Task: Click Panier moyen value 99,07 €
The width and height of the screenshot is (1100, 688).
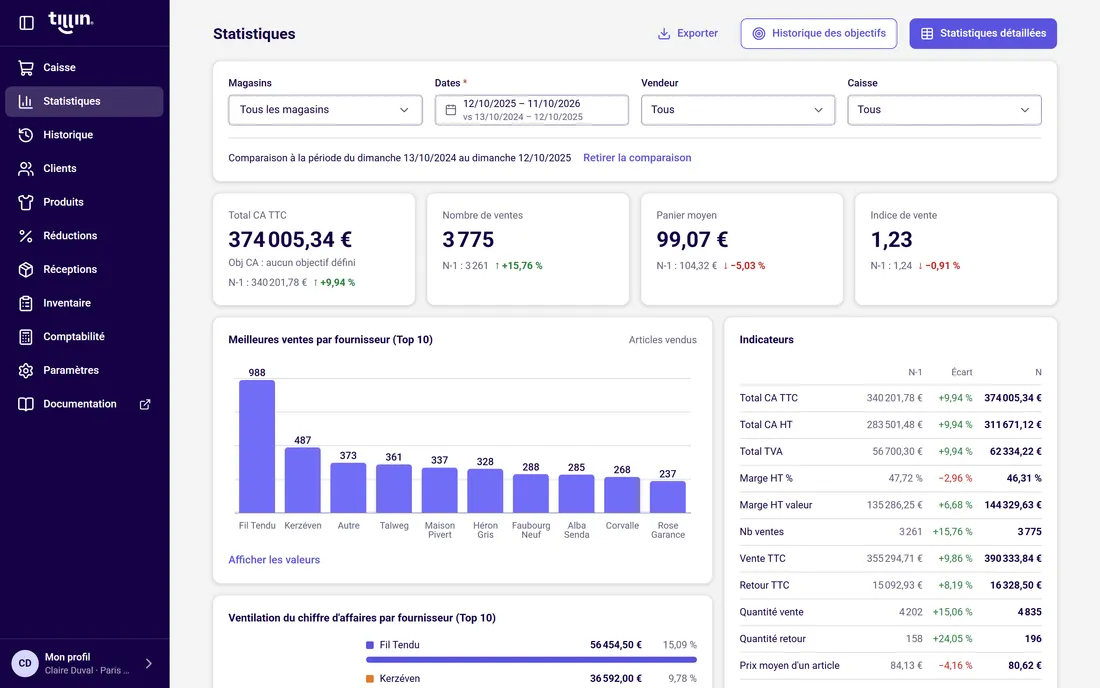Action: point(692,240)
